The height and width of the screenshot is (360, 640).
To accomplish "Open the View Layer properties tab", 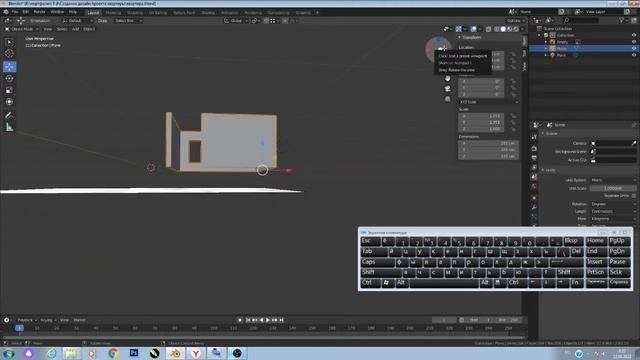I will 534,167.
